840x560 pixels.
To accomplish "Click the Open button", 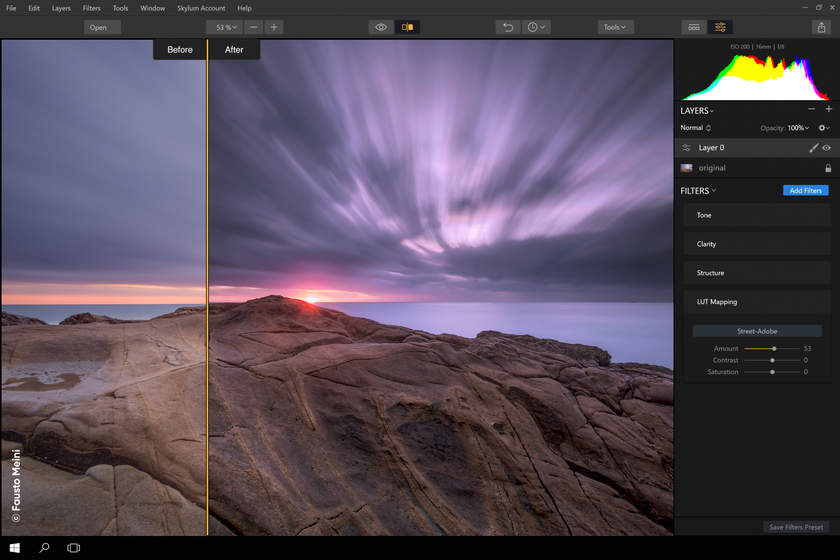I will coord(102,27).
